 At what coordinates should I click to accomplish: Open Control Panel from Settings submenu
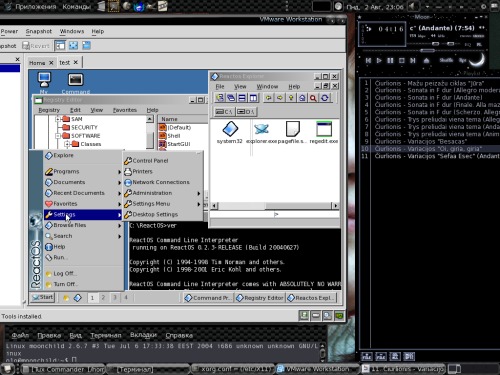pos(163,161)
